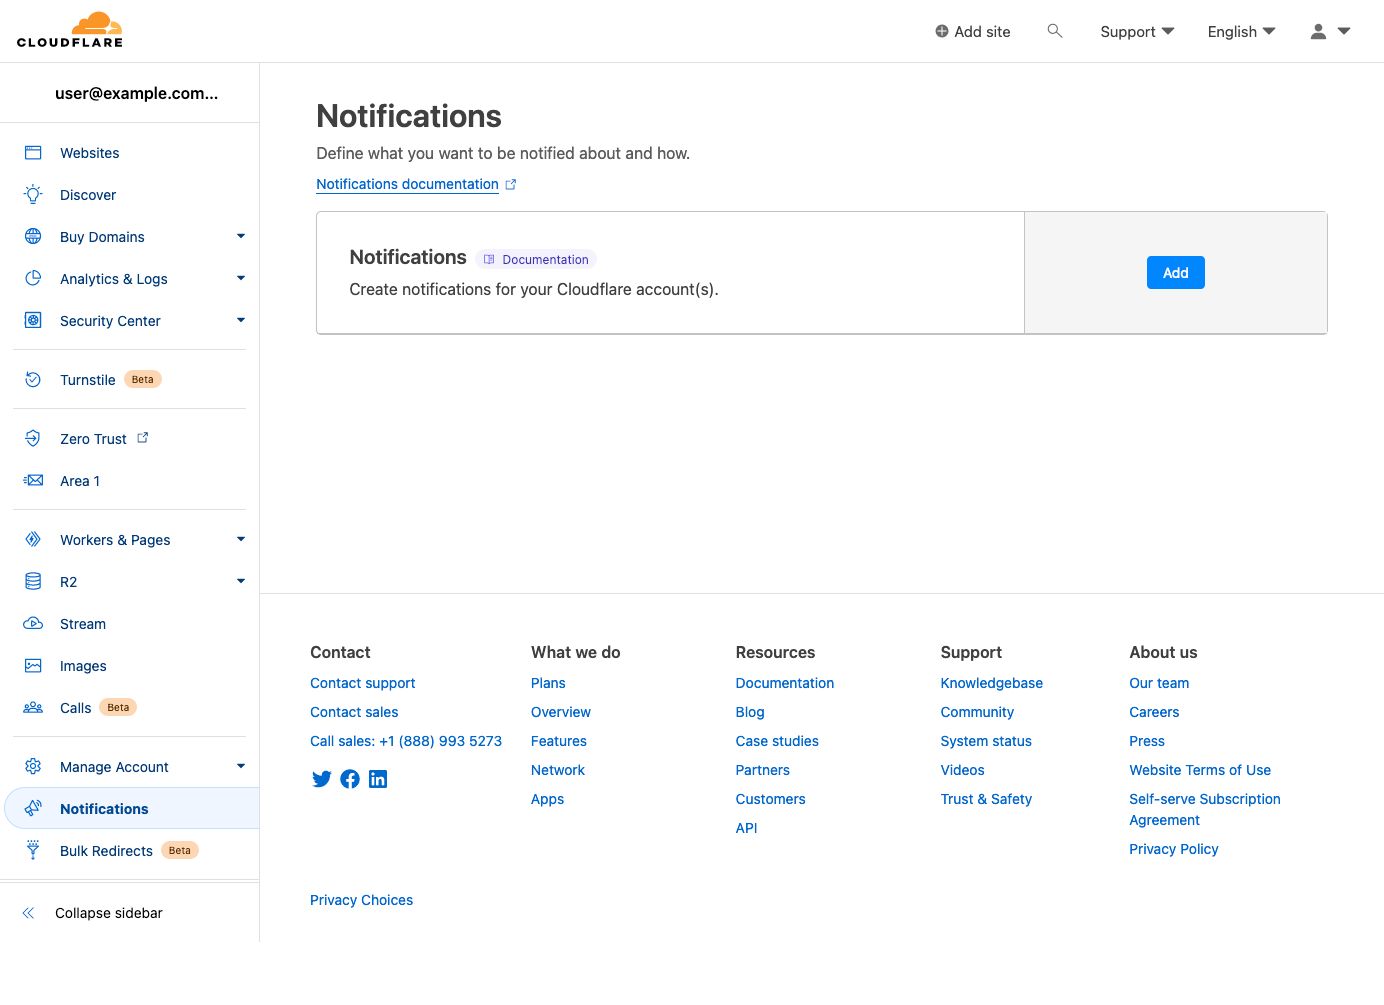Click the Workers & Pages icon
1384x1005 pixels.
(33, 539)
